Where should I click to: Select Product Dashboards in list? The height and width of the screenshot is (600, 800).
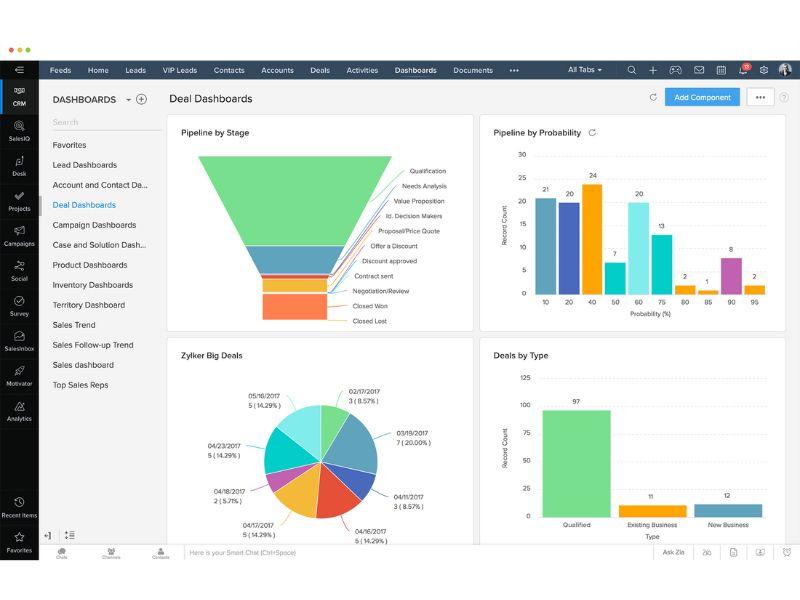point(90,265)
